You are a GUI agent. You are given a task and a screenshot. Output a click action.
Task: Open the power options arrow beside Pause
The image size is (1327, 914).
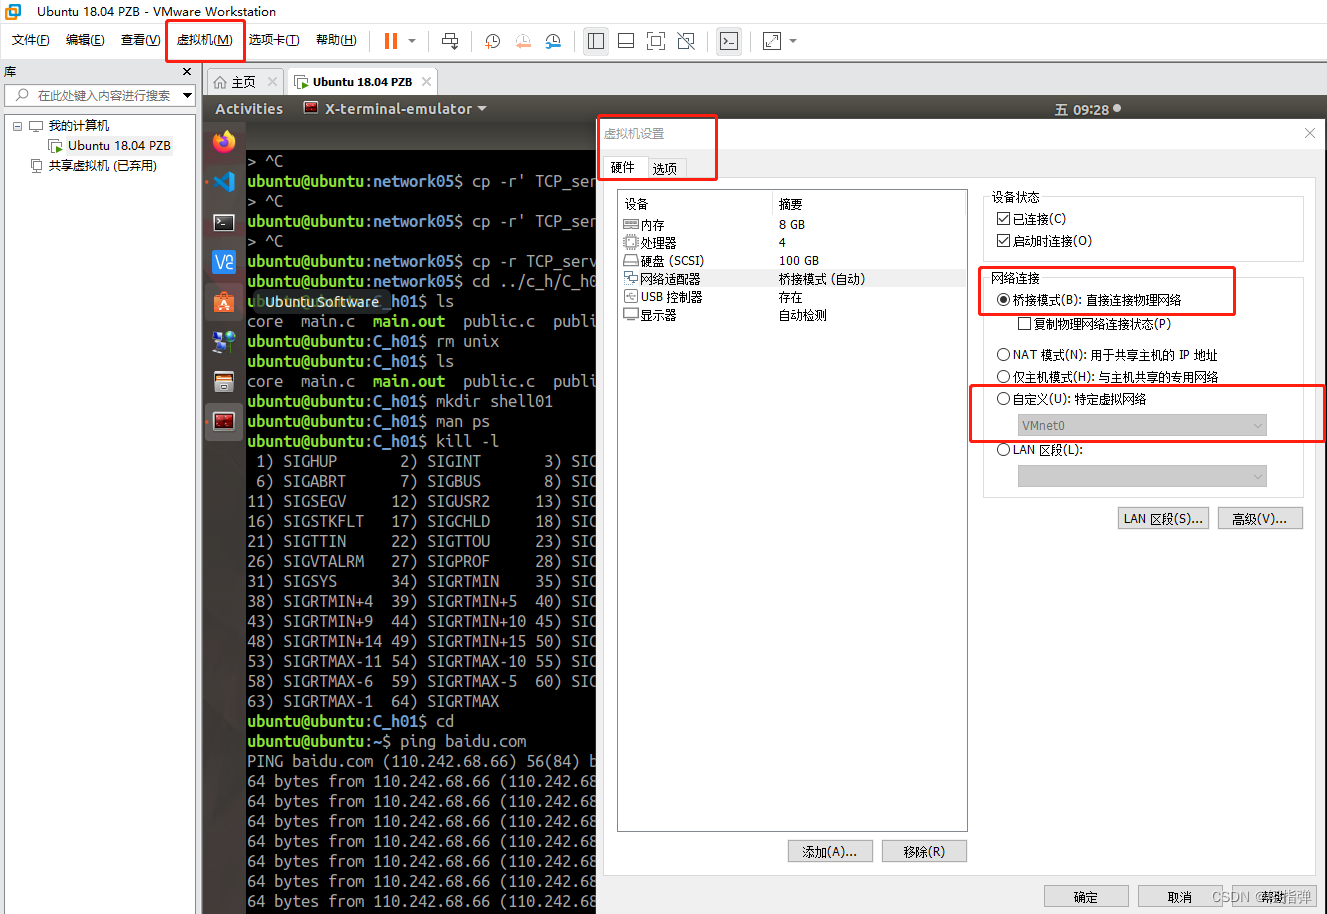(x=412, y=41)
